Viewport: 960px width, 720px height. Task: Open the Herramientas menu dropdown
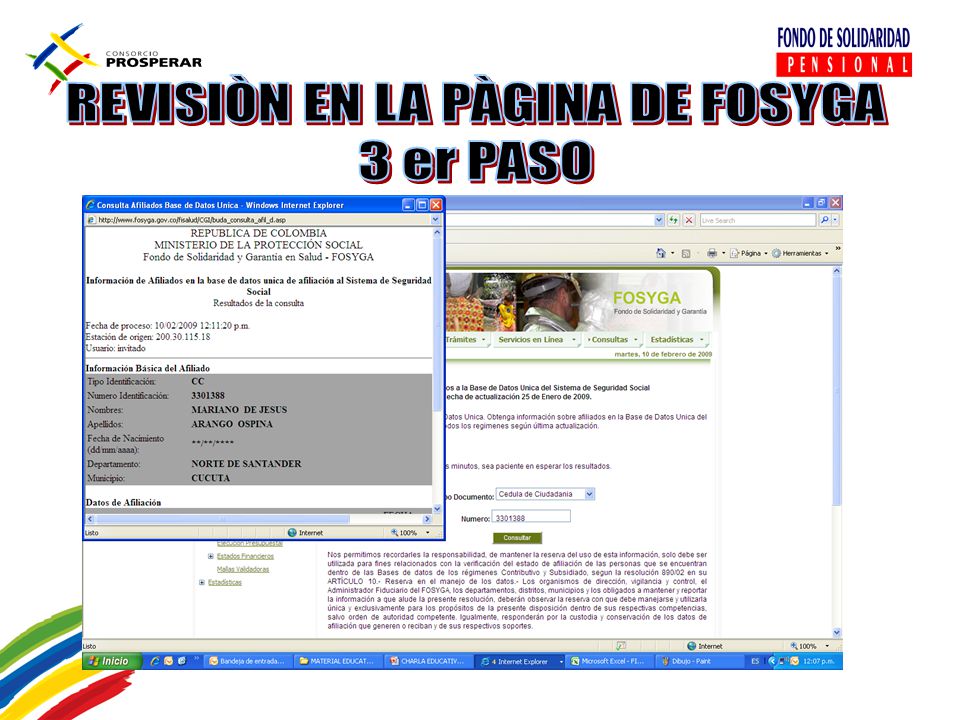coord(801,253)
